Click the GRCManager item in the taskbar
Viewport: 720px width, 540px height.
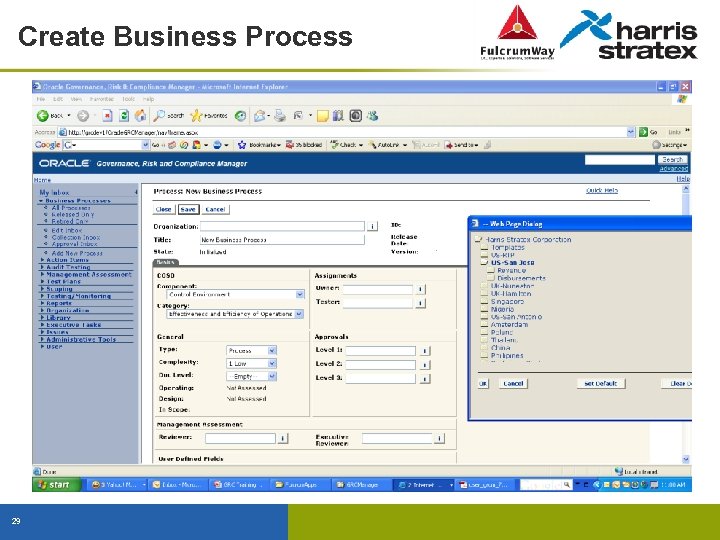360,485
